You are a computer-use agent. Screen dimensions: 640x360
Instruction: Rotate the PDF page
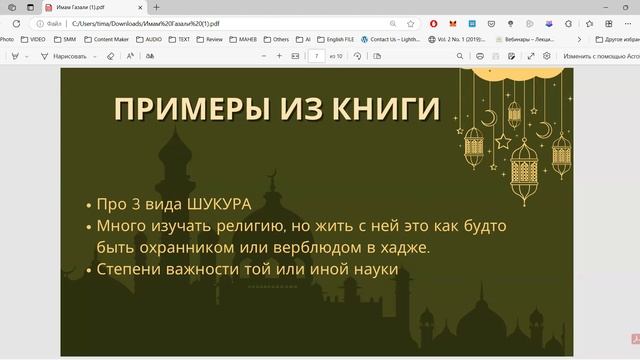357,56
